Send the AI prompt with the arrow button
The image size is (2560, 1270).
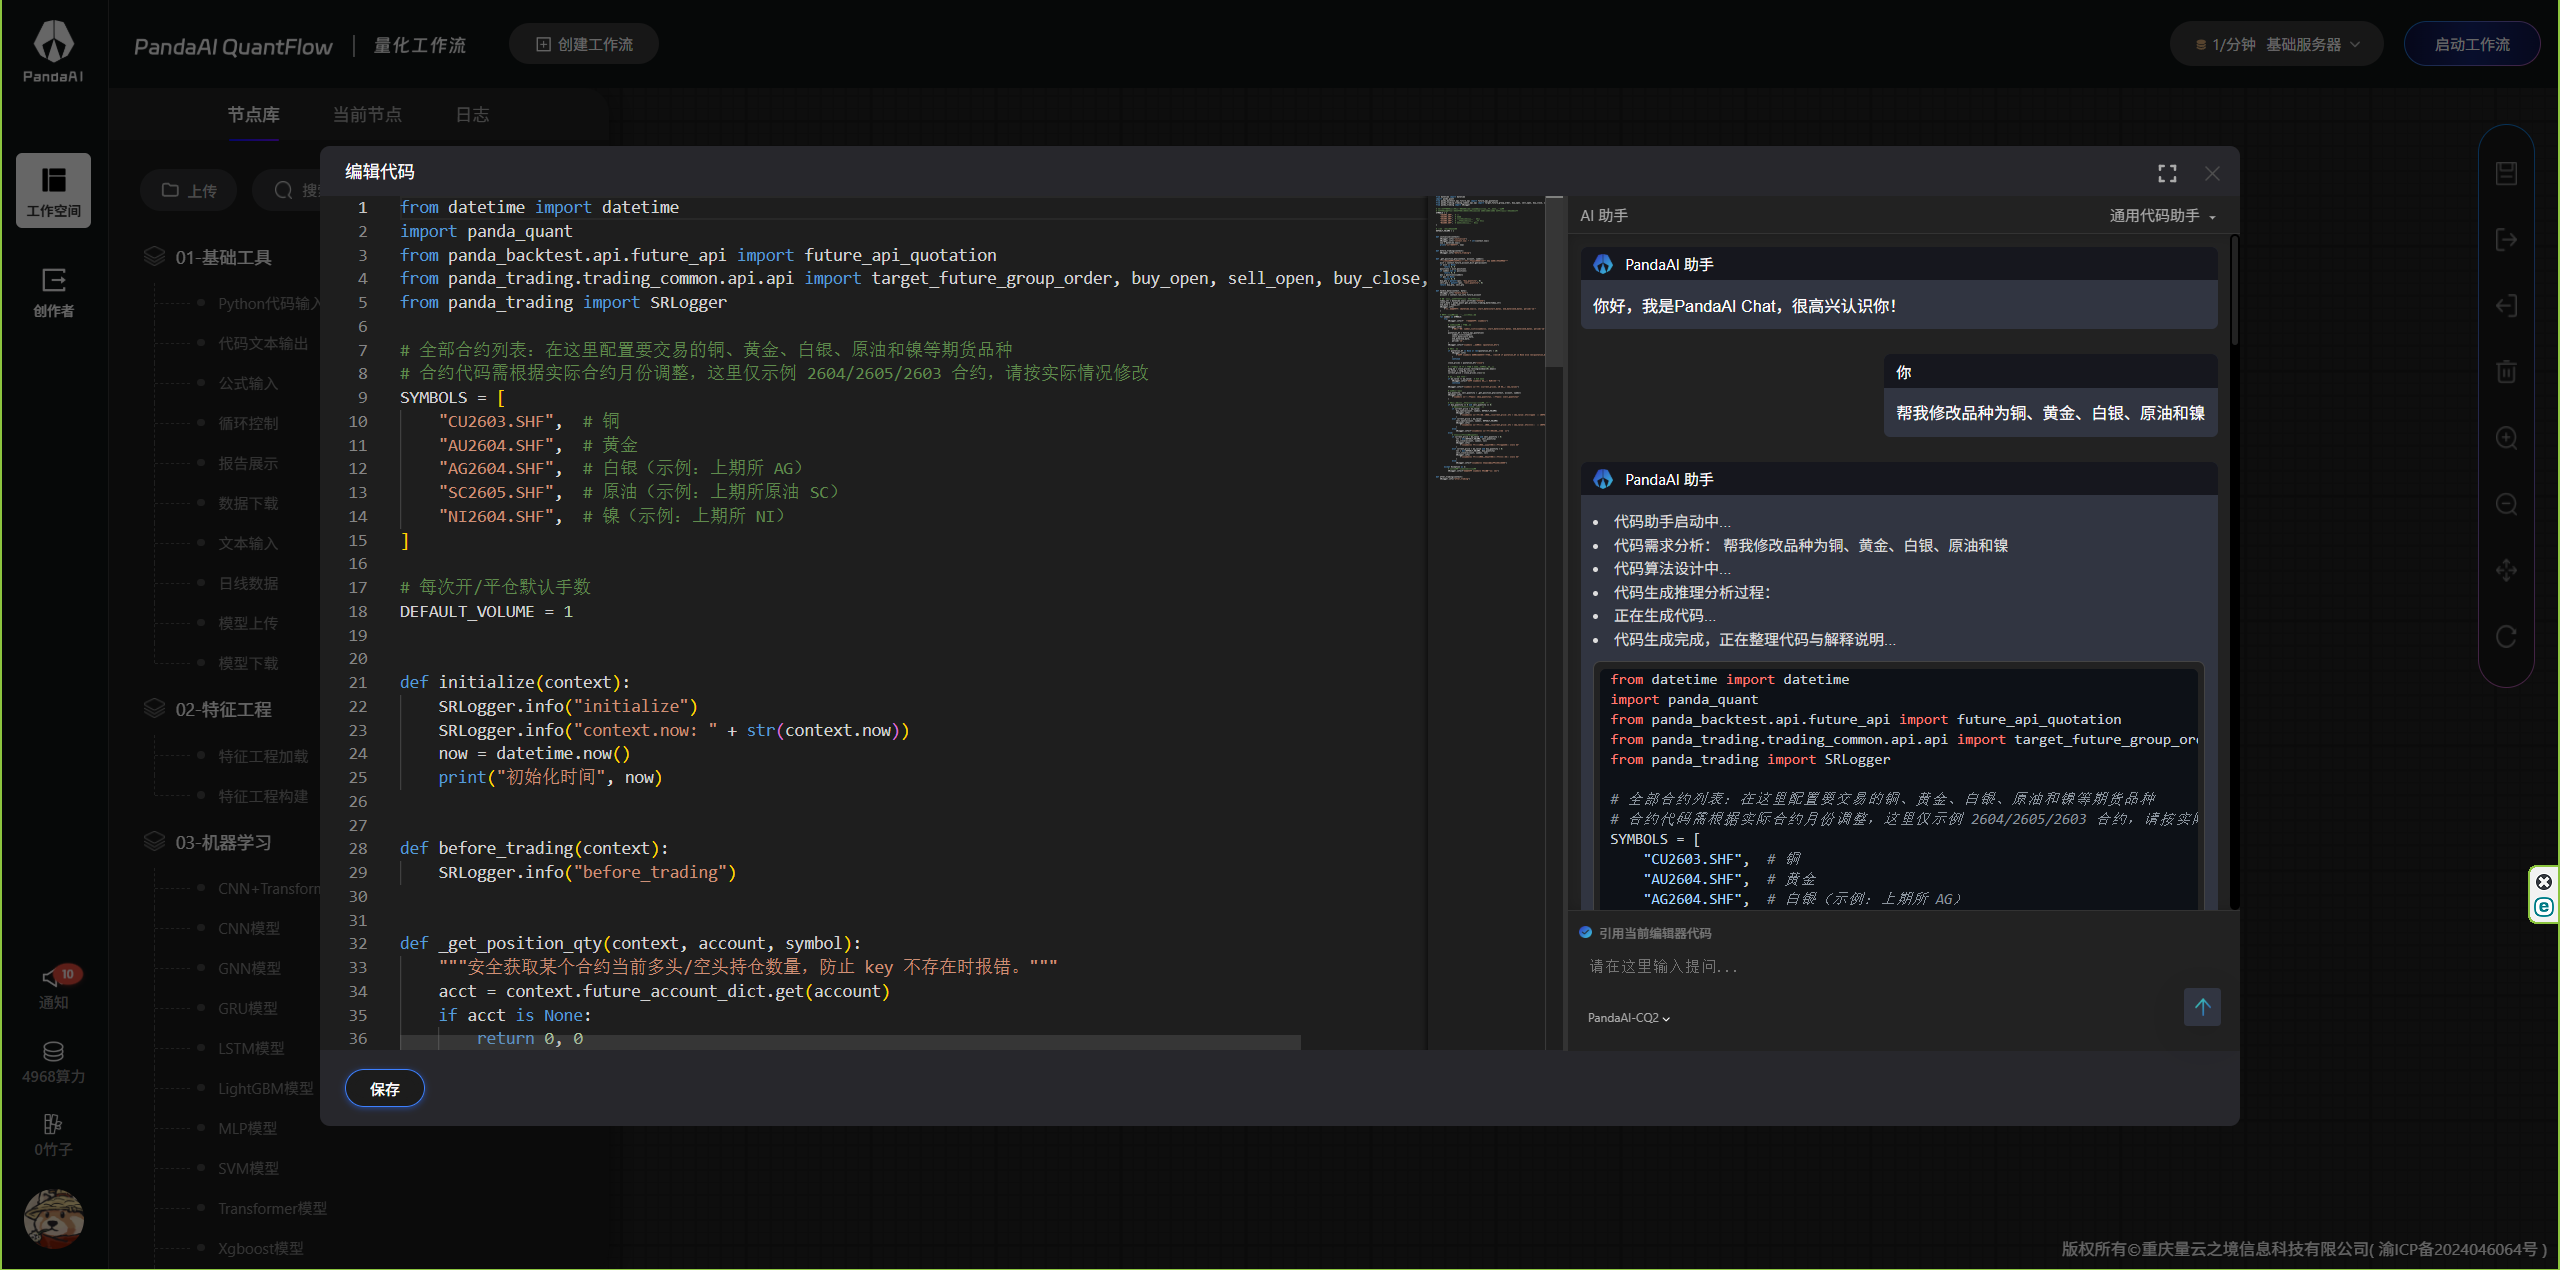click(x=2202, y=1007)
